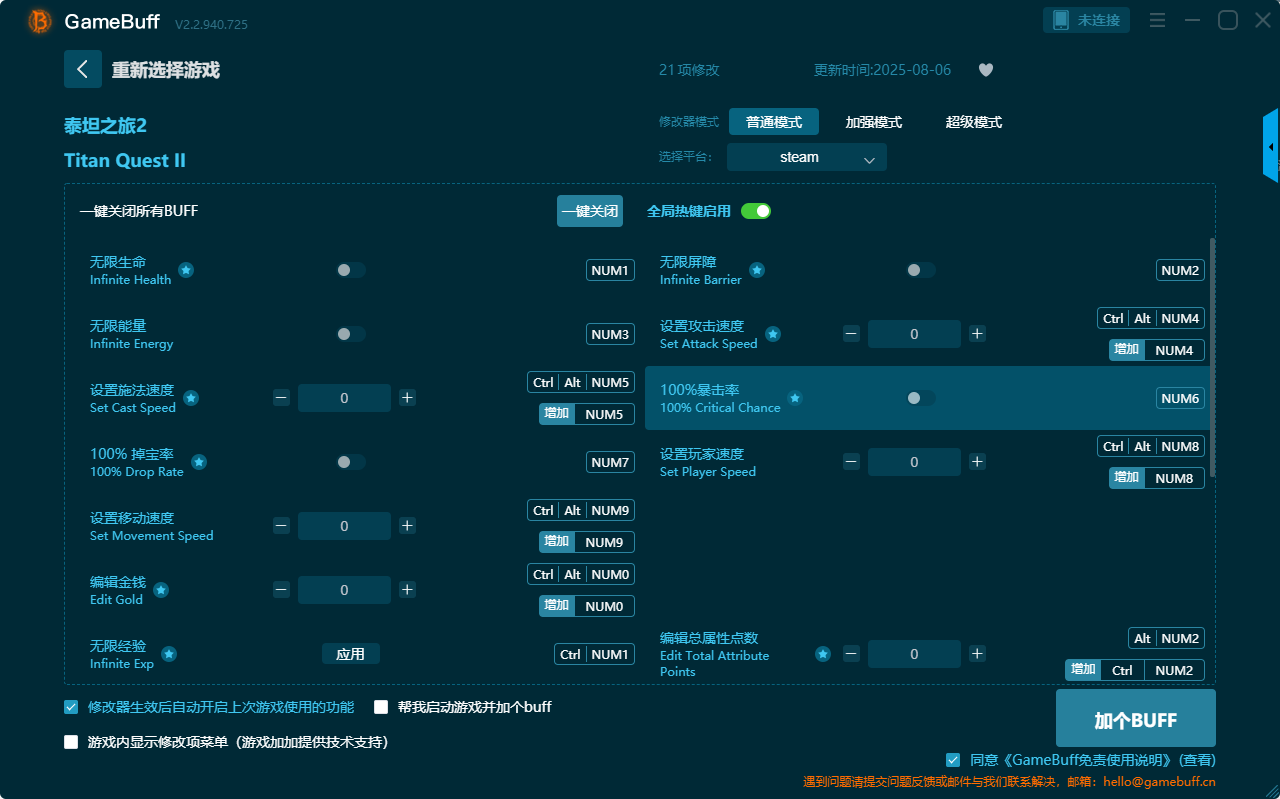Open the disclaimer 查看 link
Image resolution: width=1280 pixels, height=799 pixels.
[1197, 760]
